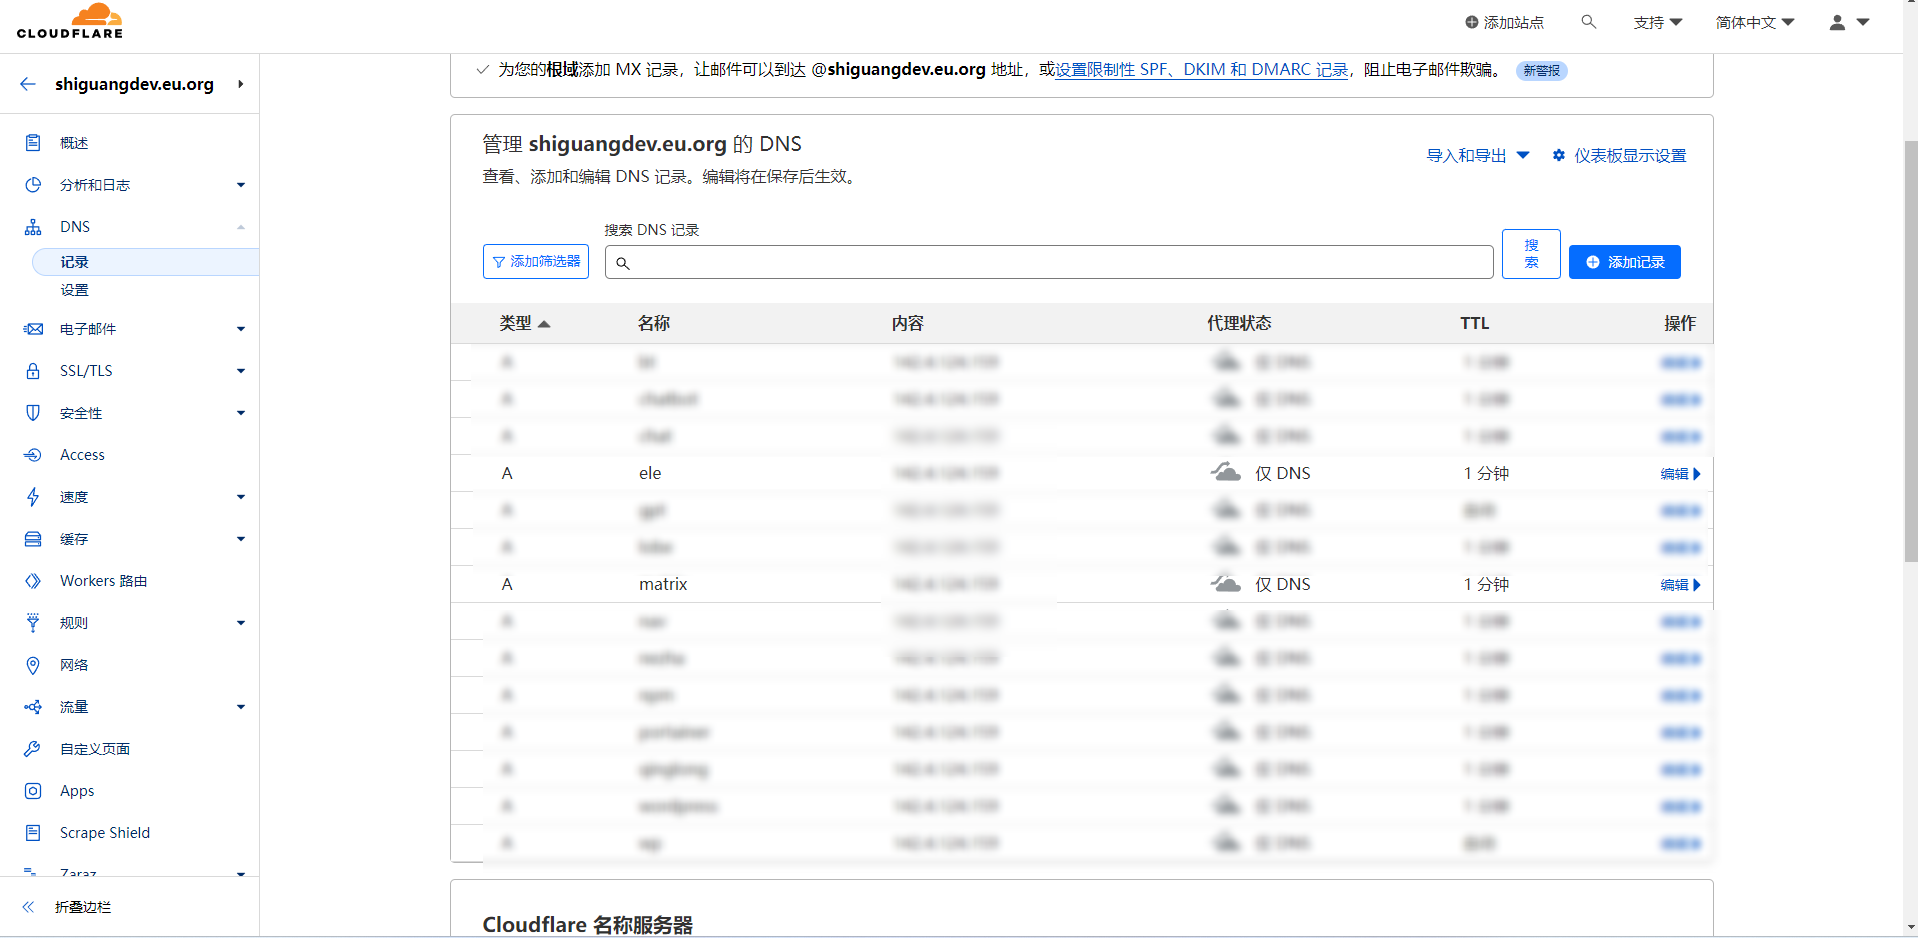Image resolution: width=1918 pixels, height=938 pixels.
Task: Open the 支持 support dropdown
Action: (x=1658, y=22)
